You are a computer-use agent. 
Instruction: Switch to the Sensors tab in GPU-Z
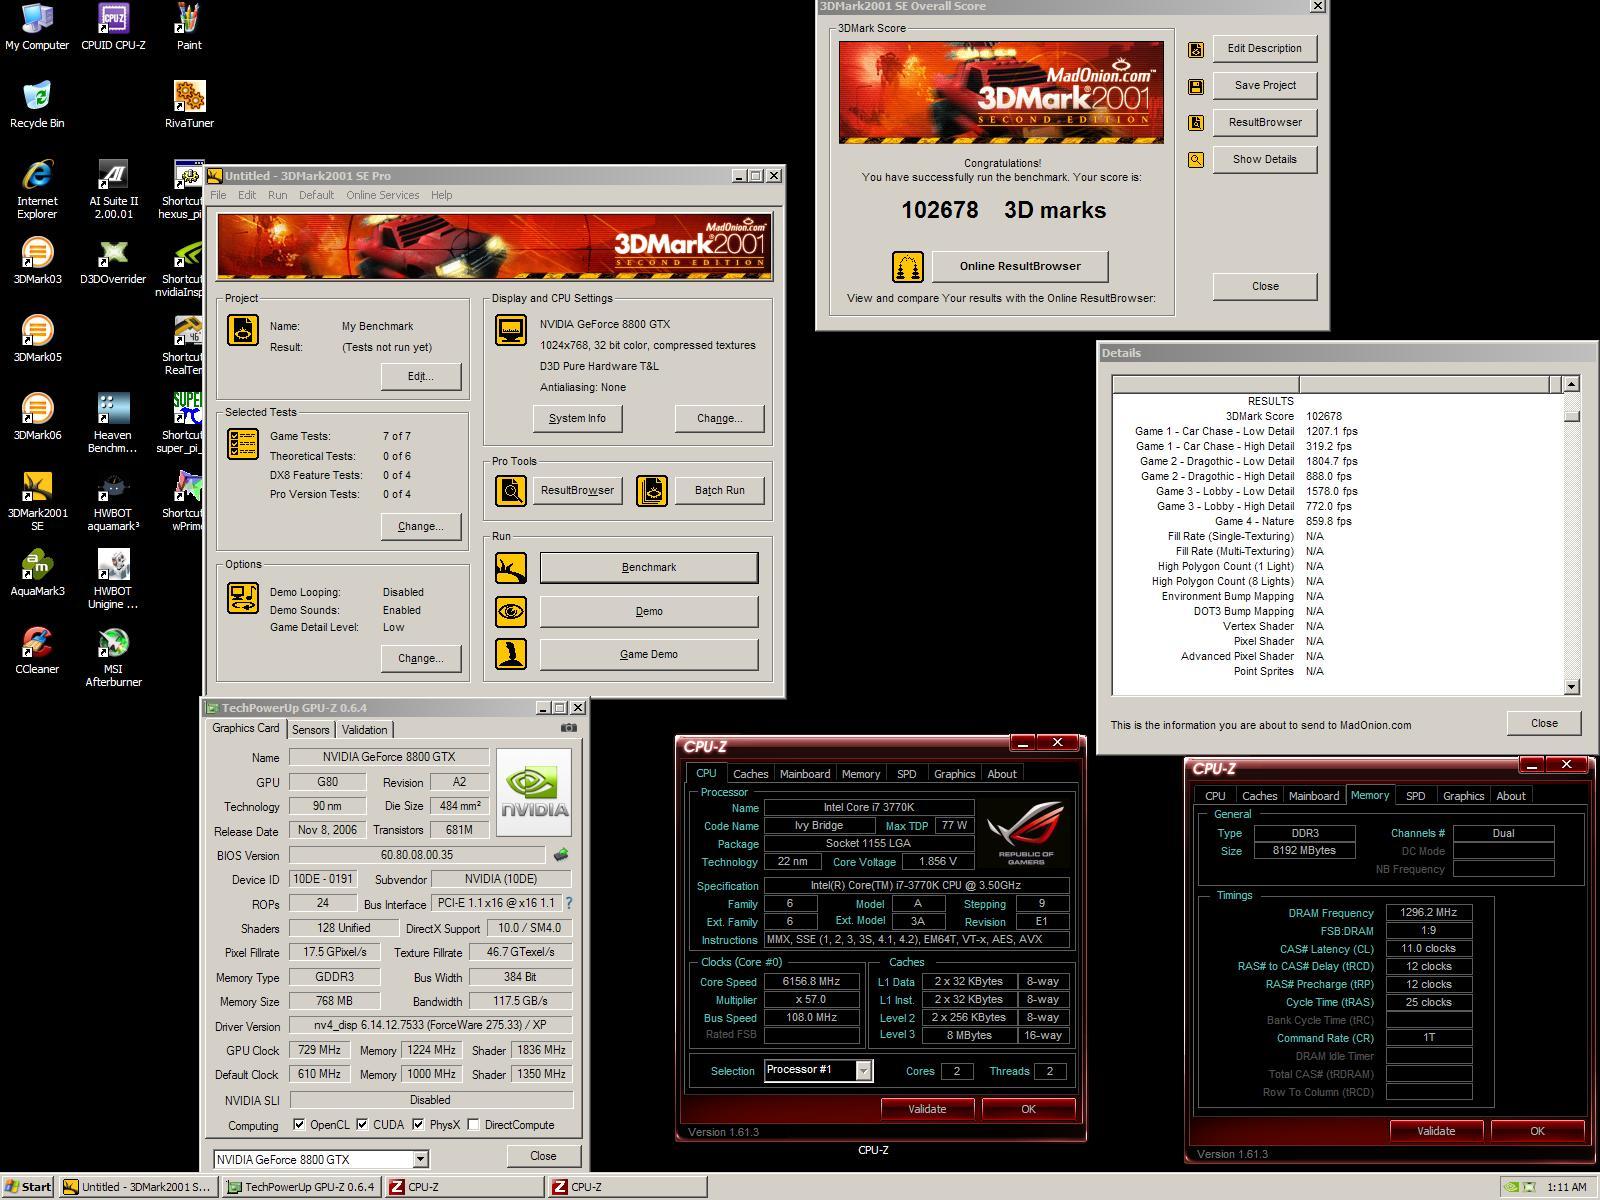(x=310, y=730)
